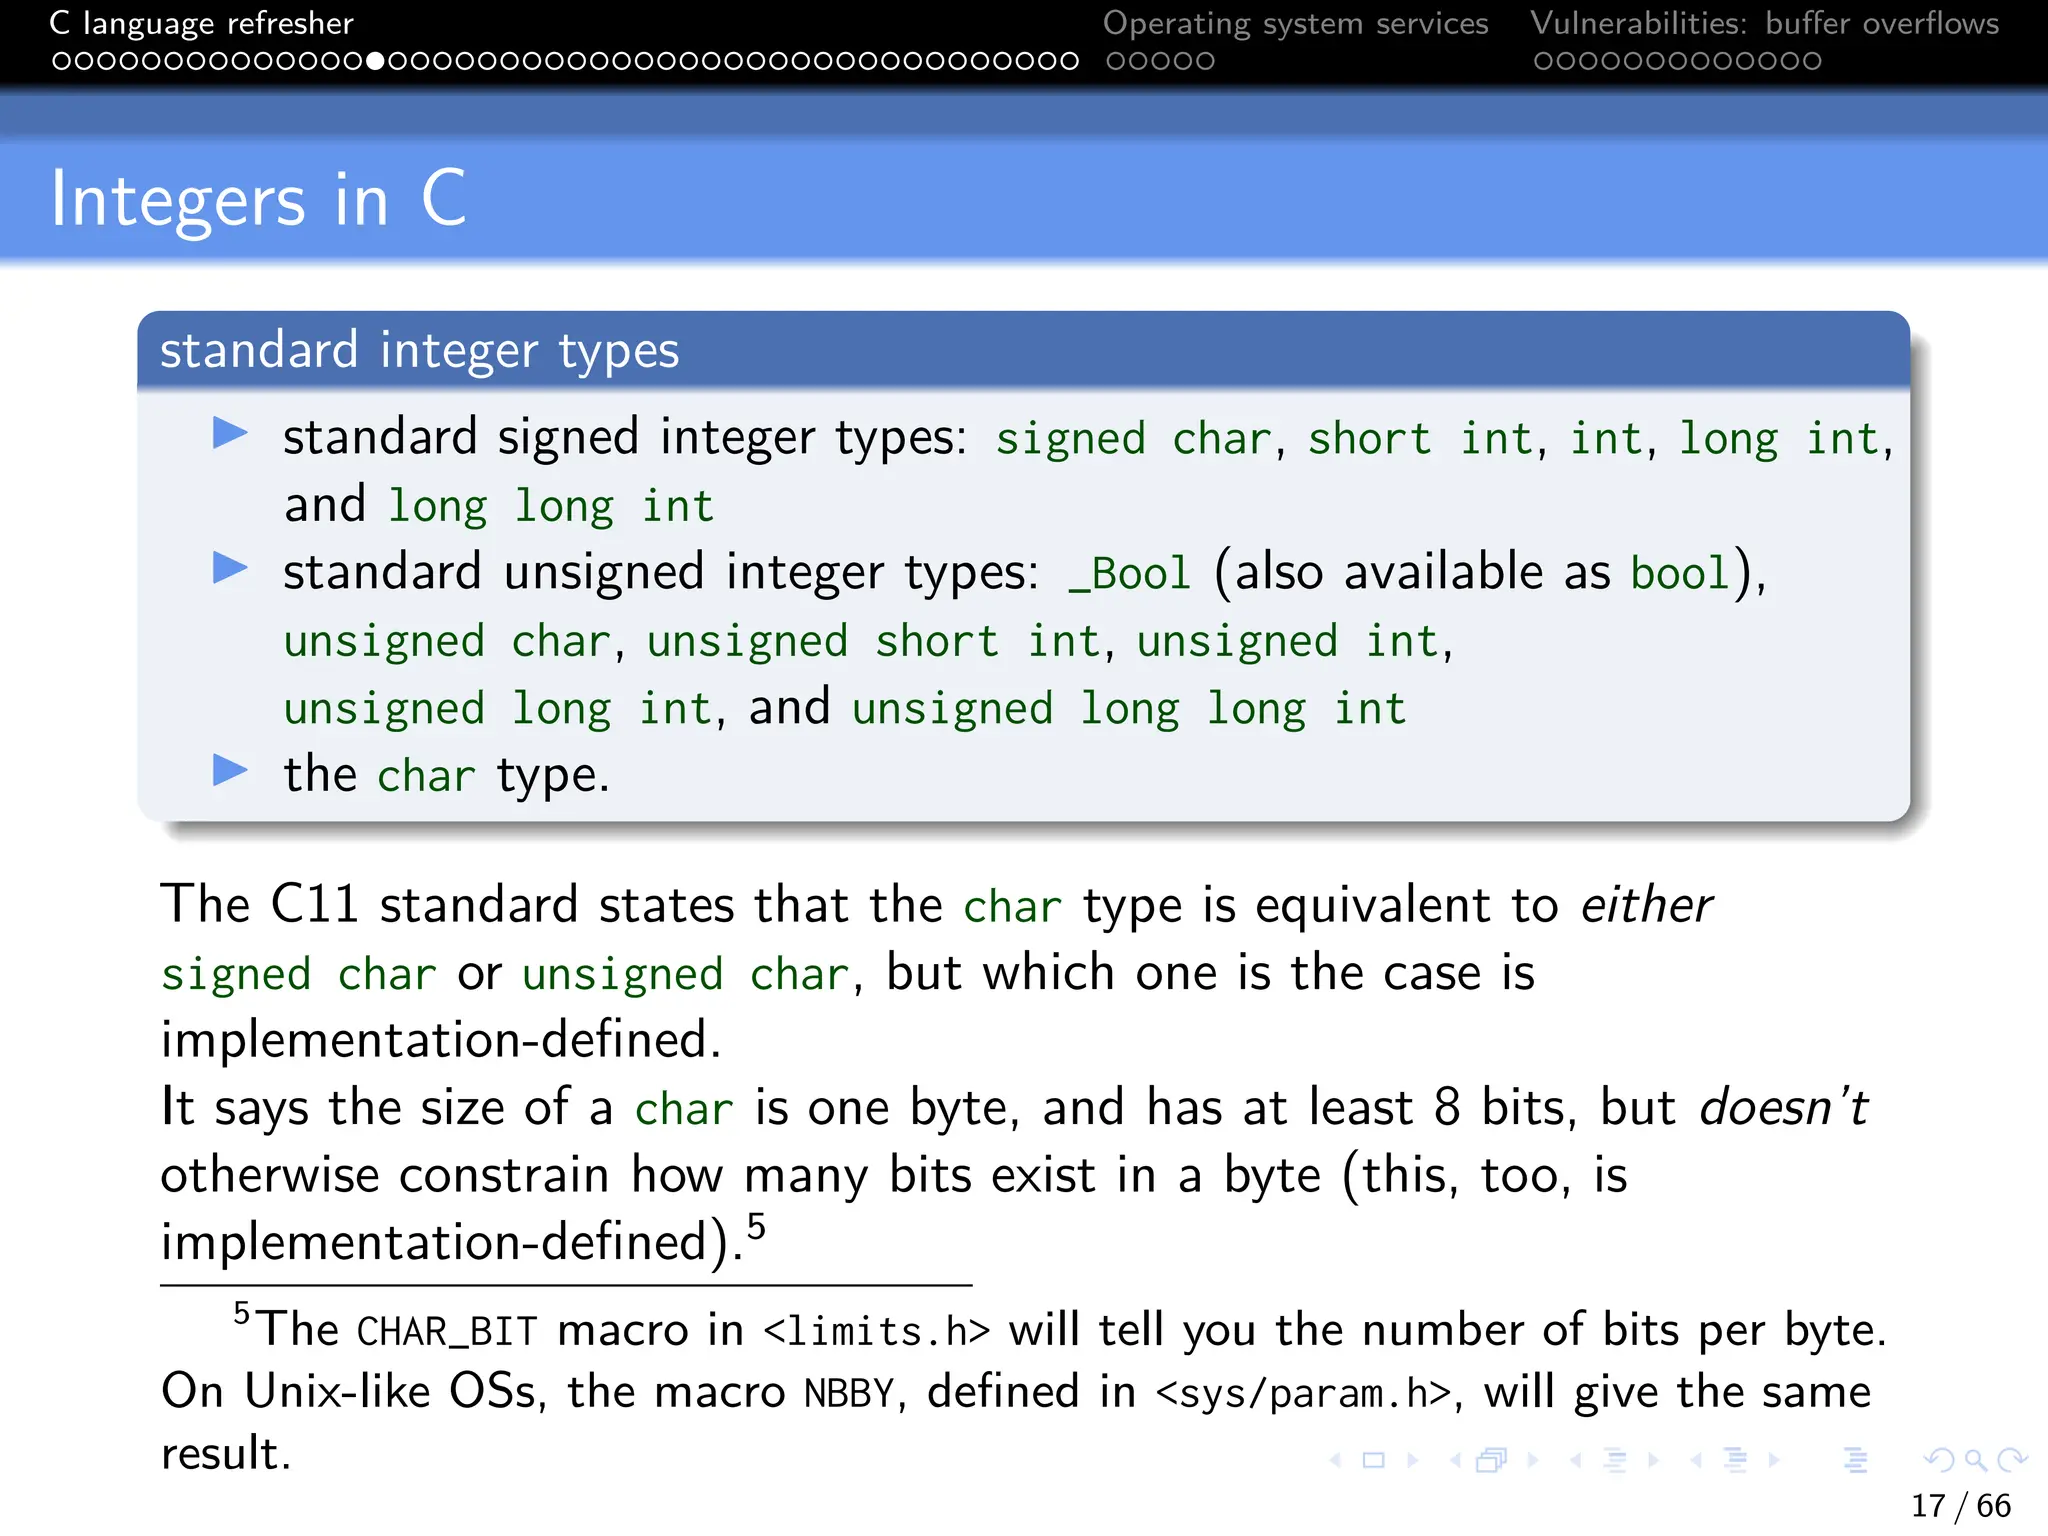Click the footnote's leading superscript 5 marker
Image resolution: width=2048 pixels, height=1536 pixels.
click(242, 1312)
